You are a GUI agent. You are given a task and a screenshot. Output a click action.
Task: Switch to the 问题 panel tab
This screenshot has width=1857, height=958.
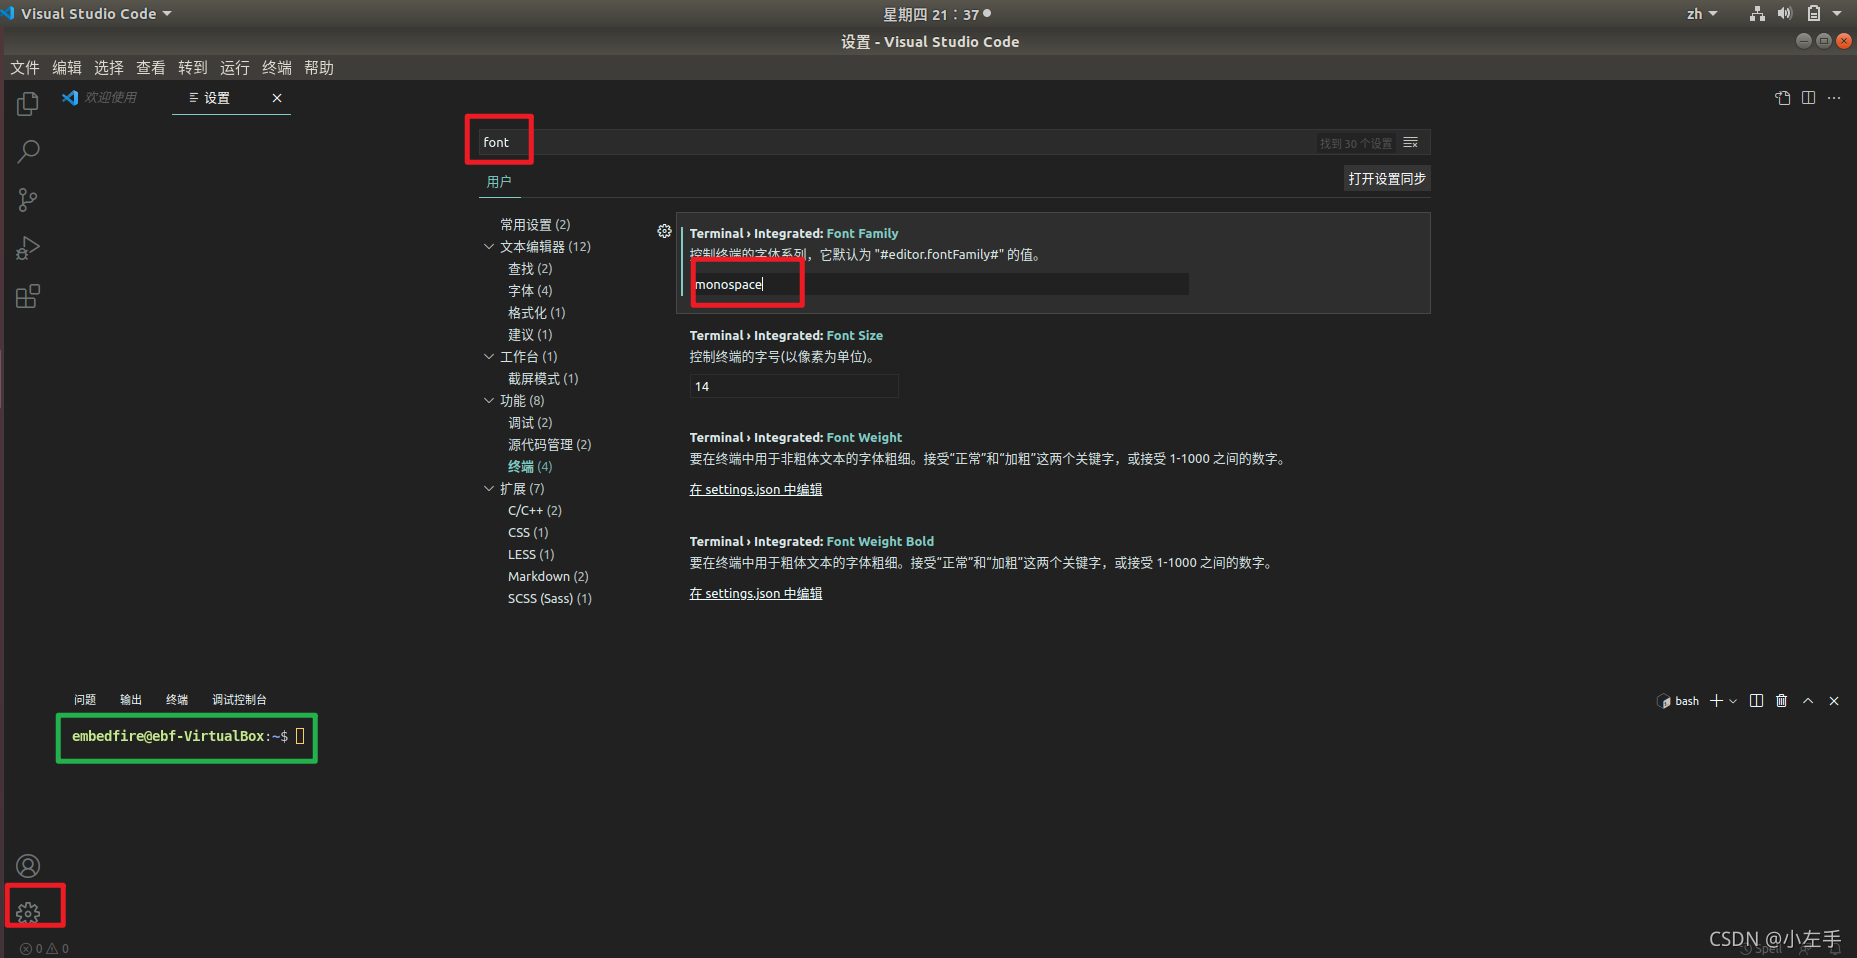click(85, 700)
